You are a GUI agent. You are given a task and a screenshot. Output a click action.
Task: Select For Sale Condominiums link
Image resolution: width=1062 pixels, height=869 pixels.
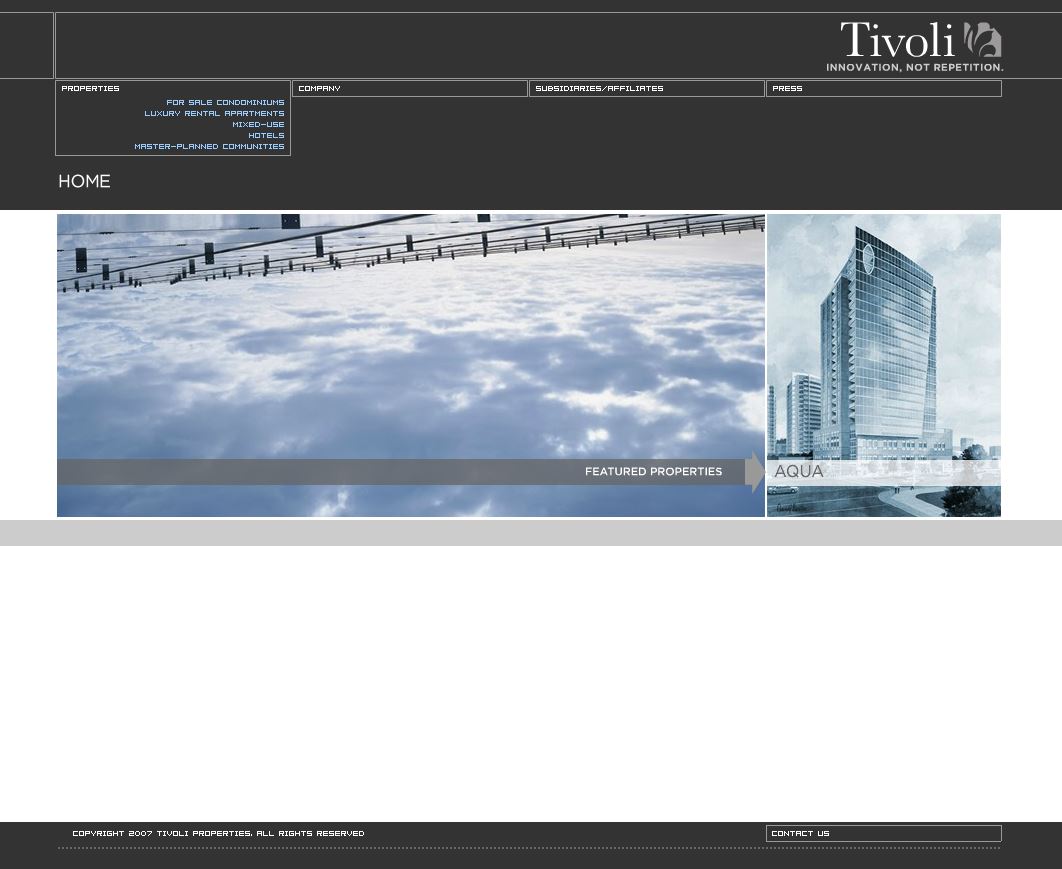226,103
